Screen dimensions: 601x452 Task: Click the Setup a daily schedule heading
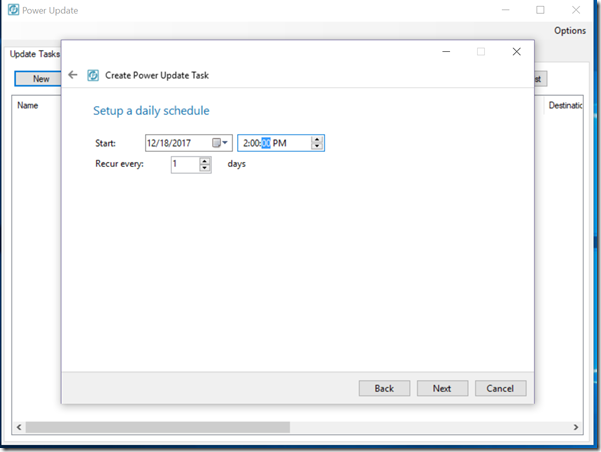151,111
